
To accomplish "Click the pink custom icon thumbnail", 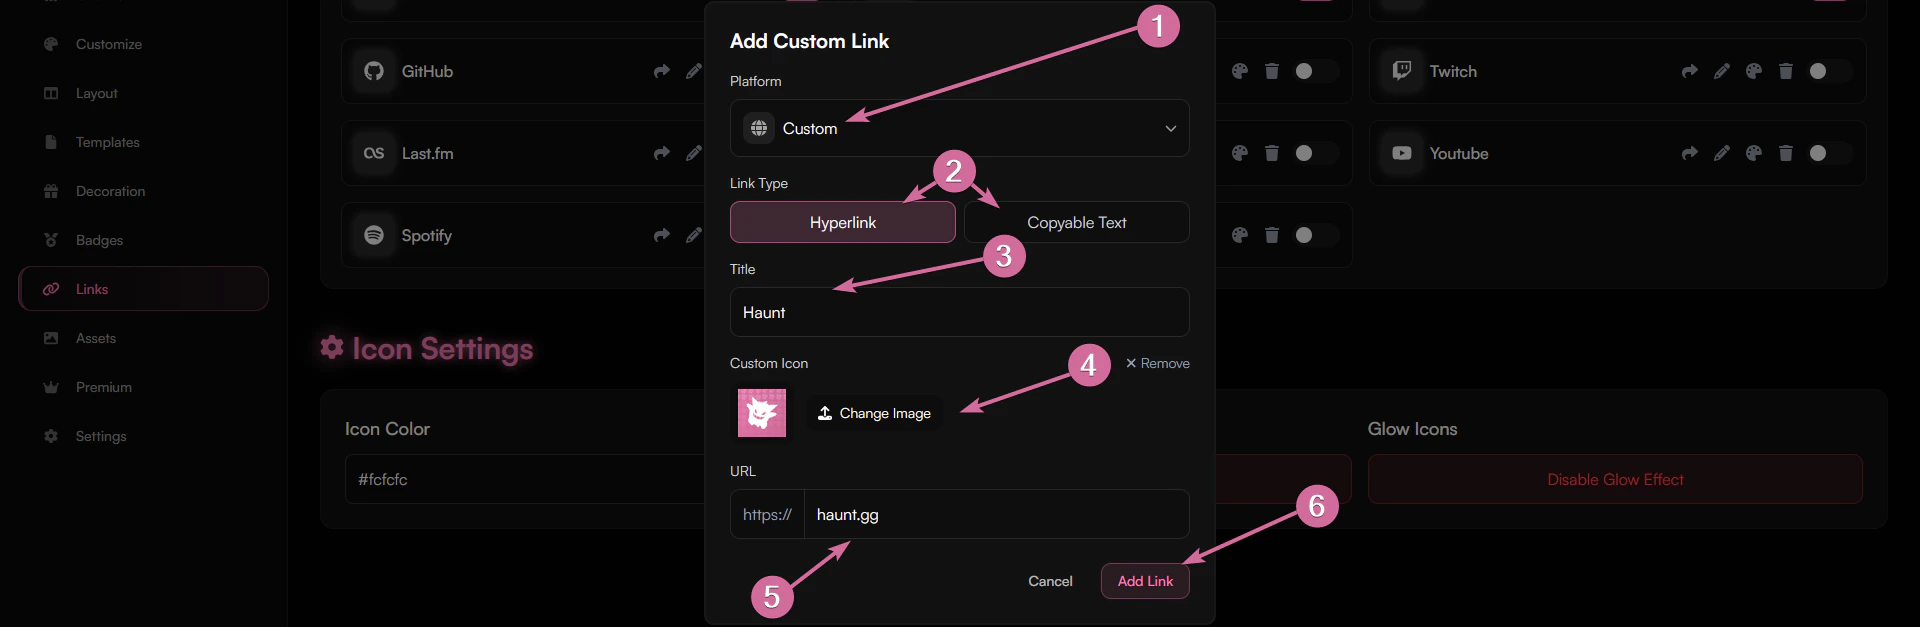I will tap(762, 413).
